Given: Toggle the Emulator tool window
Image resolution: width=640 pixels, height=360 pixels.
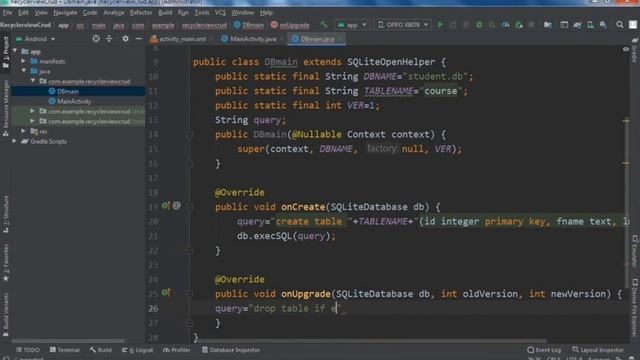Looking at the screenshot, I should pos(635,251).
